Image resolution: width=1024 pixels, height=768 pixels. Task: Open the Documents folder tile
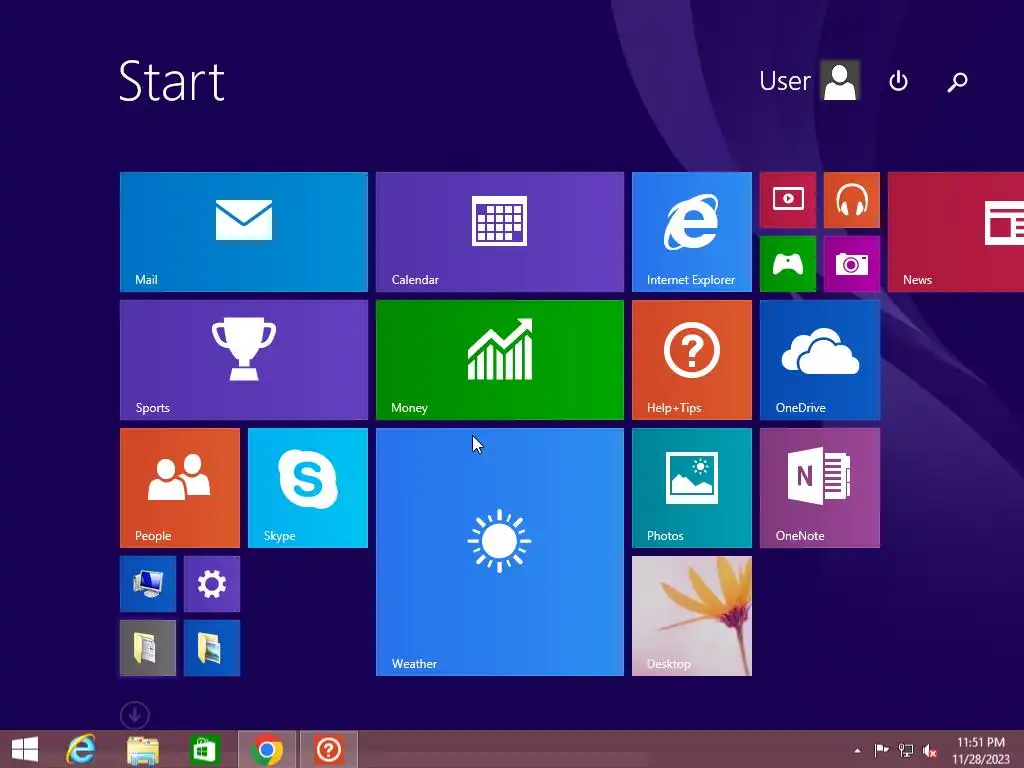tap(148, 648)
